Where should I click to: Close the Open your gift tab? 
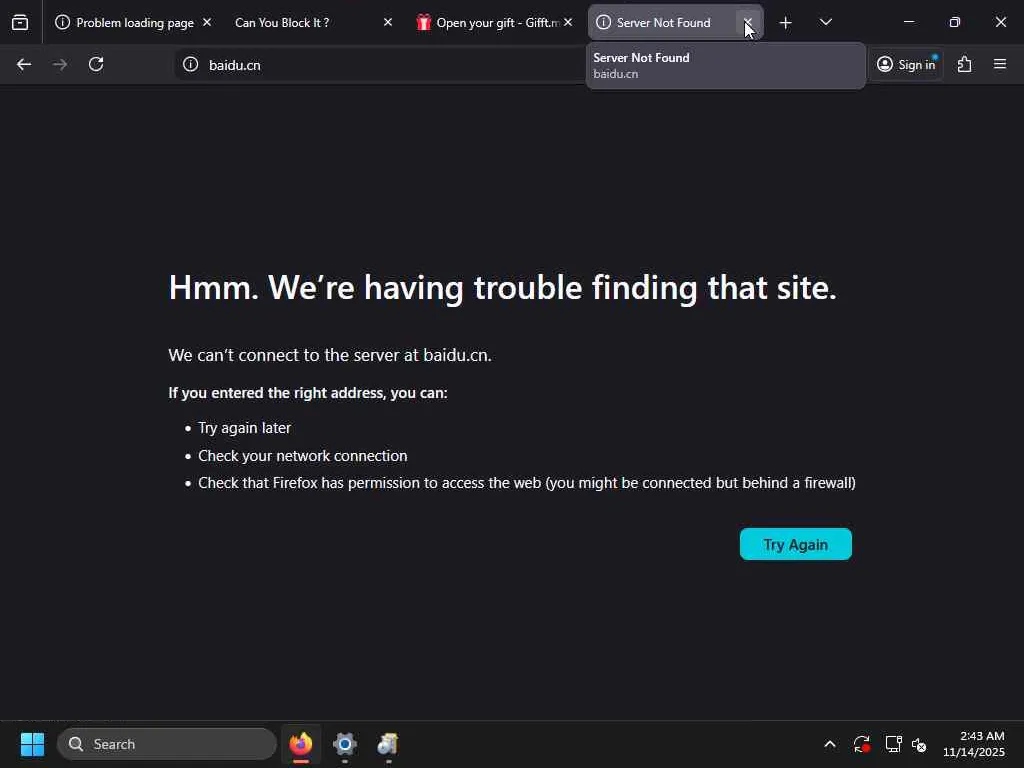click(568, 23)
